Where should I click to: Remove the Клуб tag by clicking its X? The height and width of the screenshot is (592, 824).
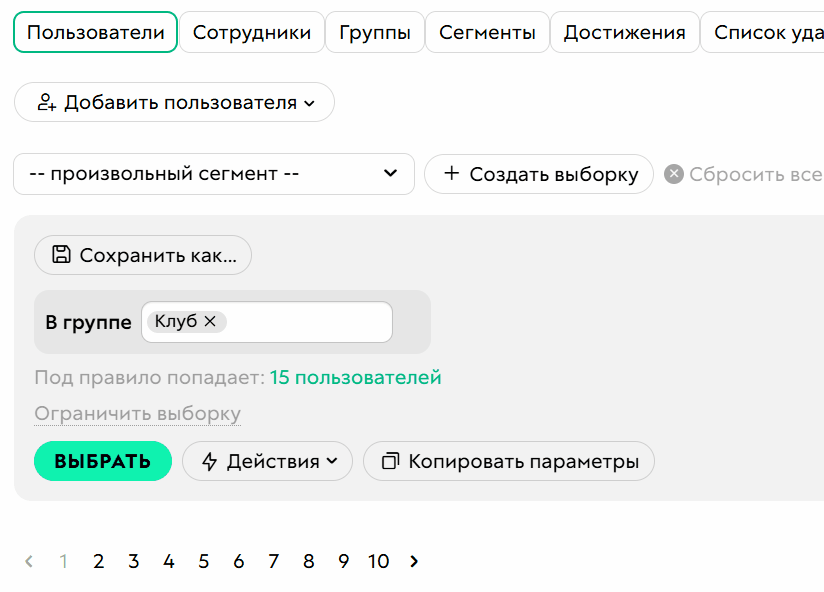pyautogui.click(x=210, y=321)
